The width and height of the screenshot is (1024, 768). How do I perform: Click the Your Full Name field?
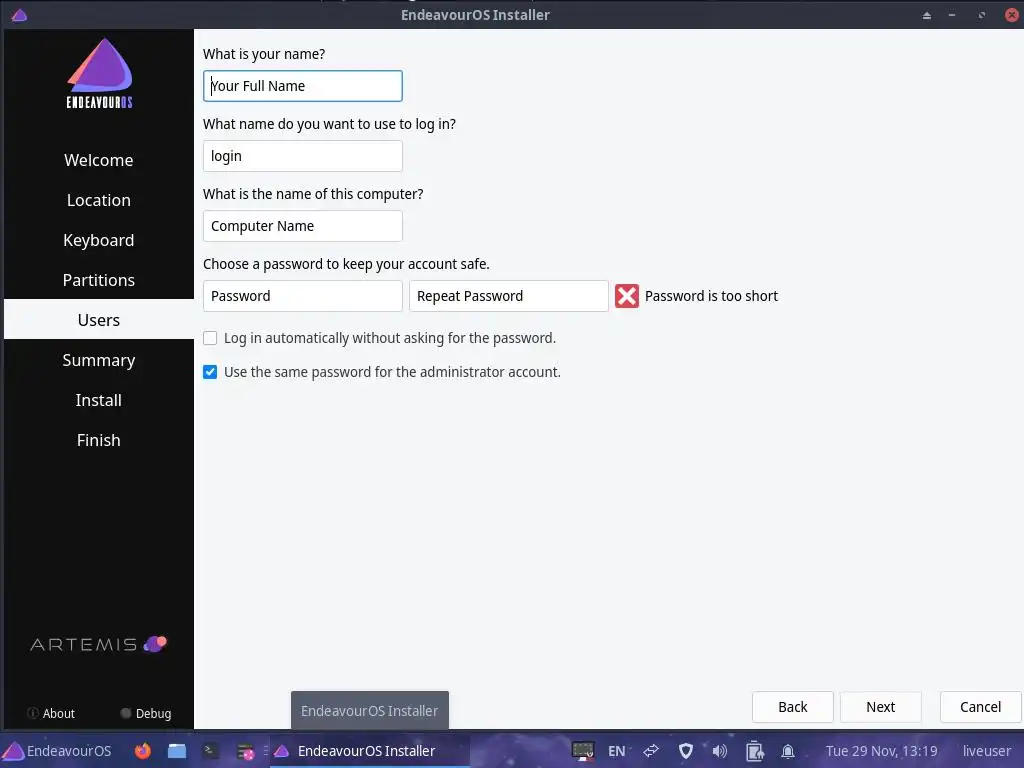coord(302,86)
